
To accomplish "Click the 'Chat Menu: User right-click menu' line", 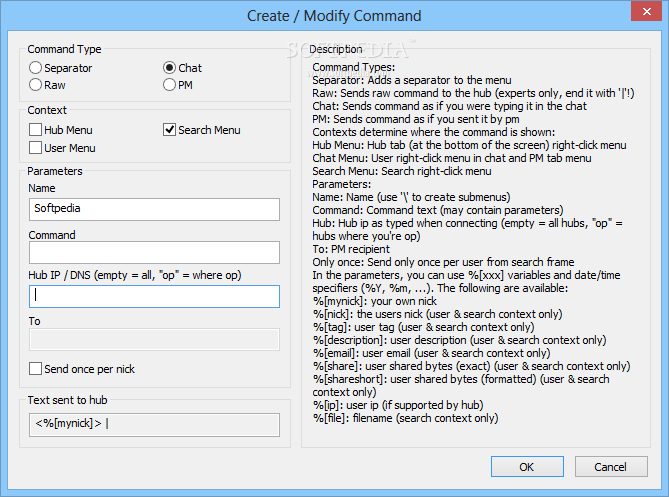I will click(452, 158).
